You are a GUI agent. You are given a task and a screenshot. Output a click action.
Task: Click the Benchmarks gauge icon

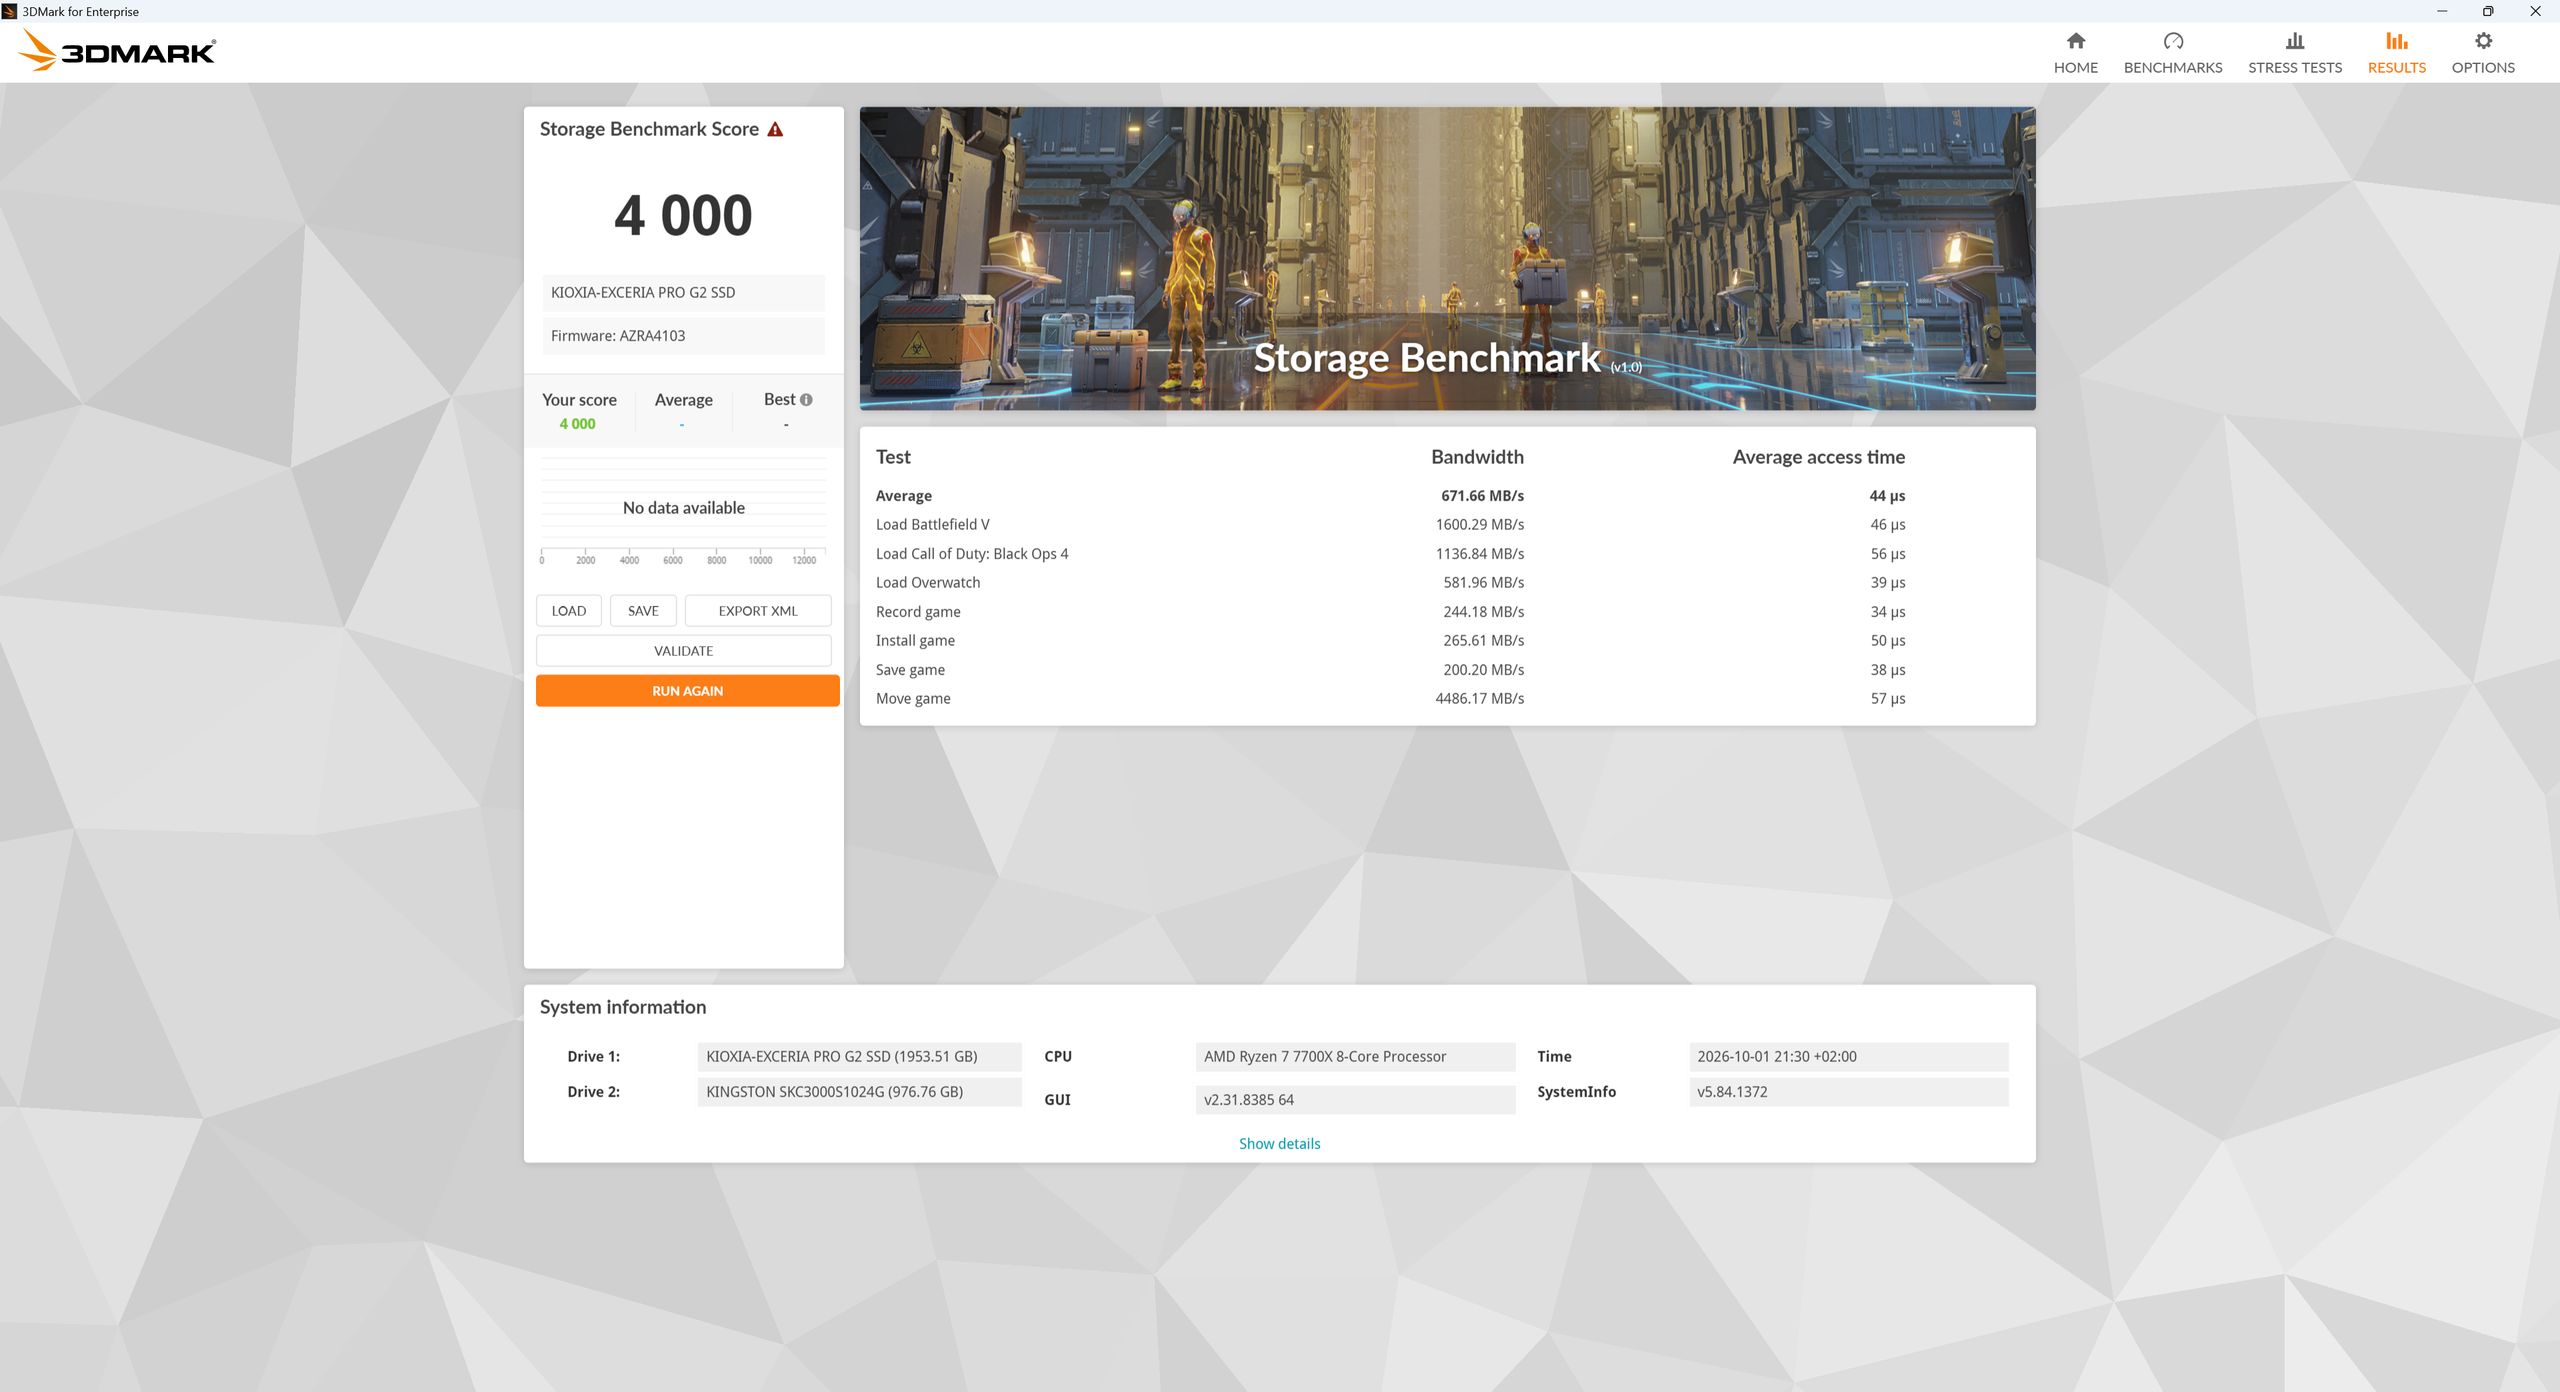click(x=2173, y=41)
